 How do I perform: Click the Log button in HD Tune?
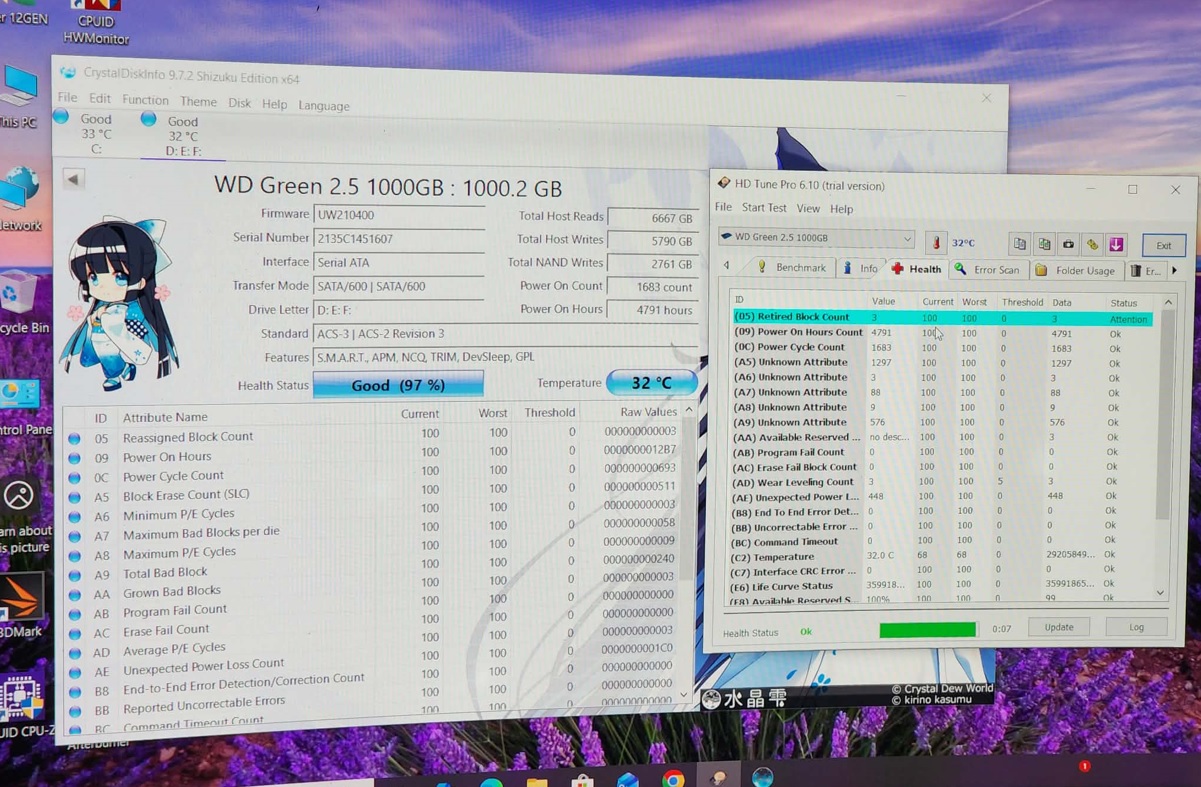(1136, 627)
